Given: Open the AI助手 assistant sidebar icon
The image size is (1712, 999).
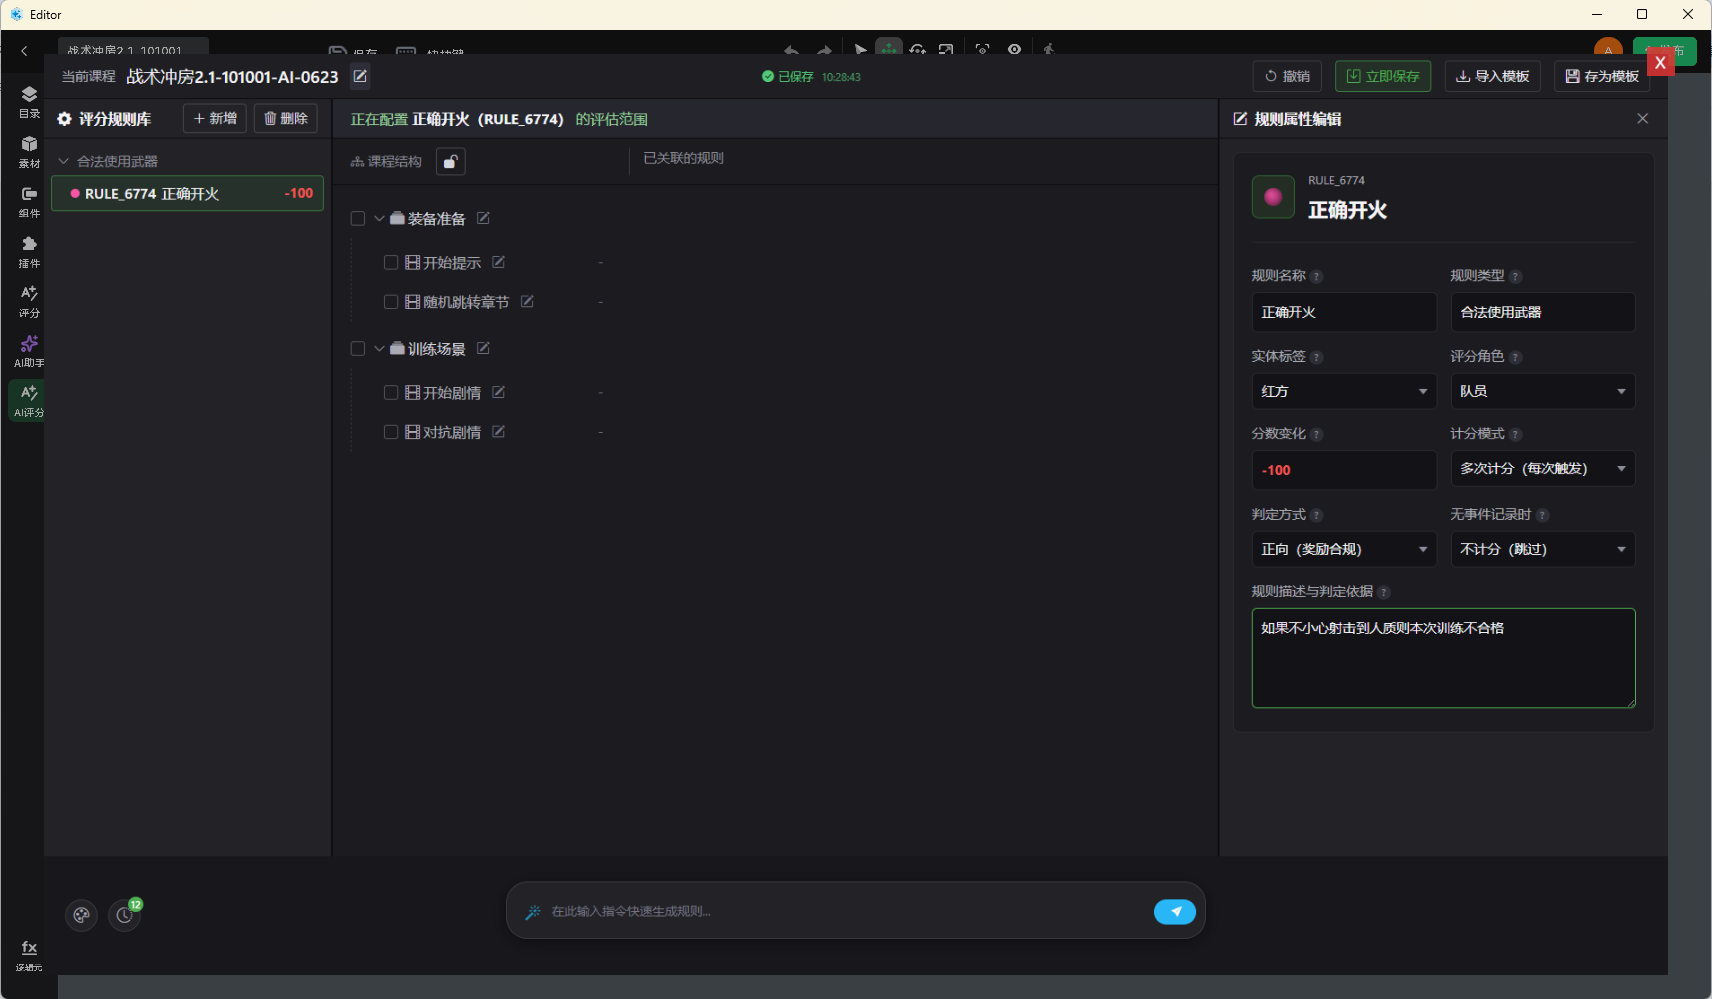Looking at the screenshot, I should [x=29, y=351].
